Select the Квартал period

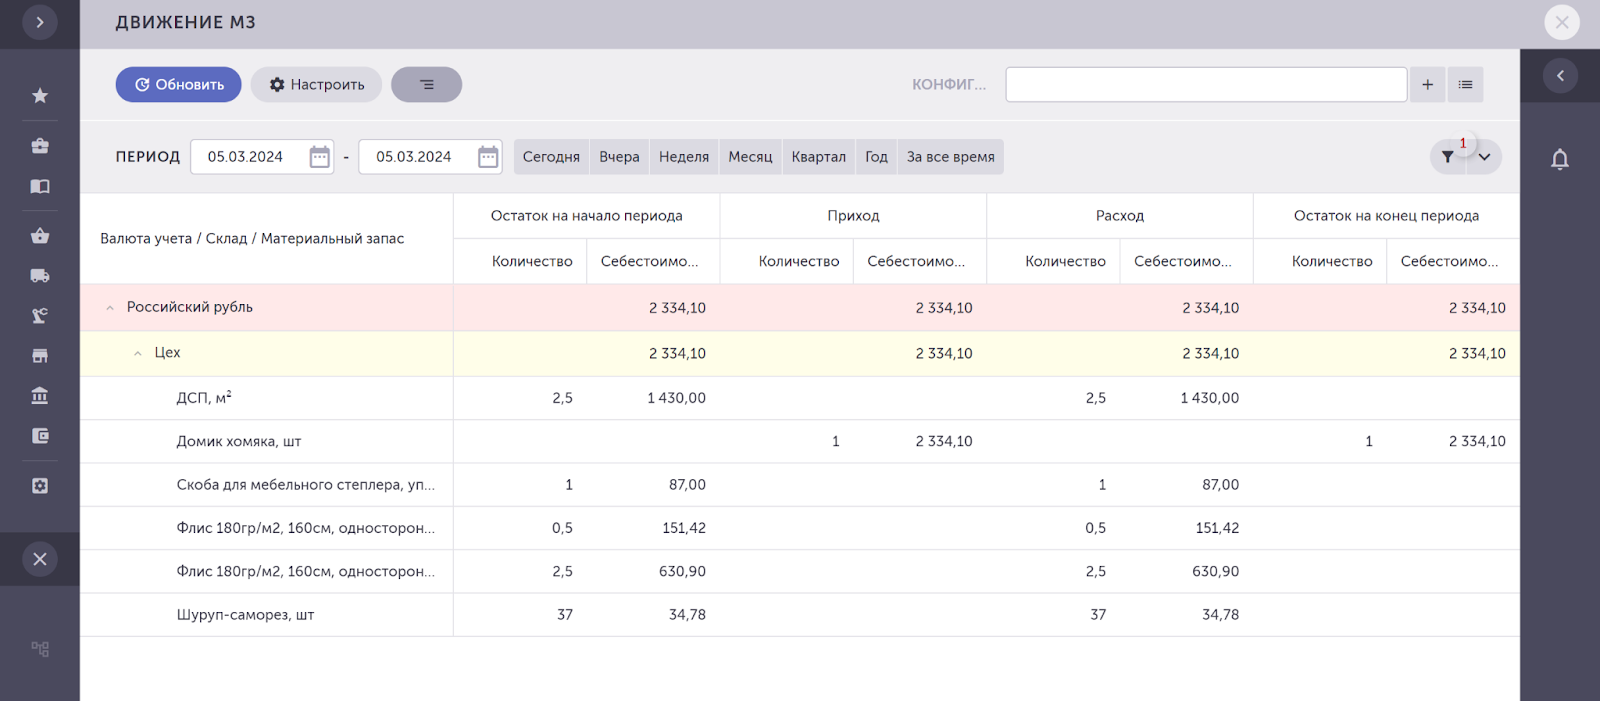(x=819, y=157)
